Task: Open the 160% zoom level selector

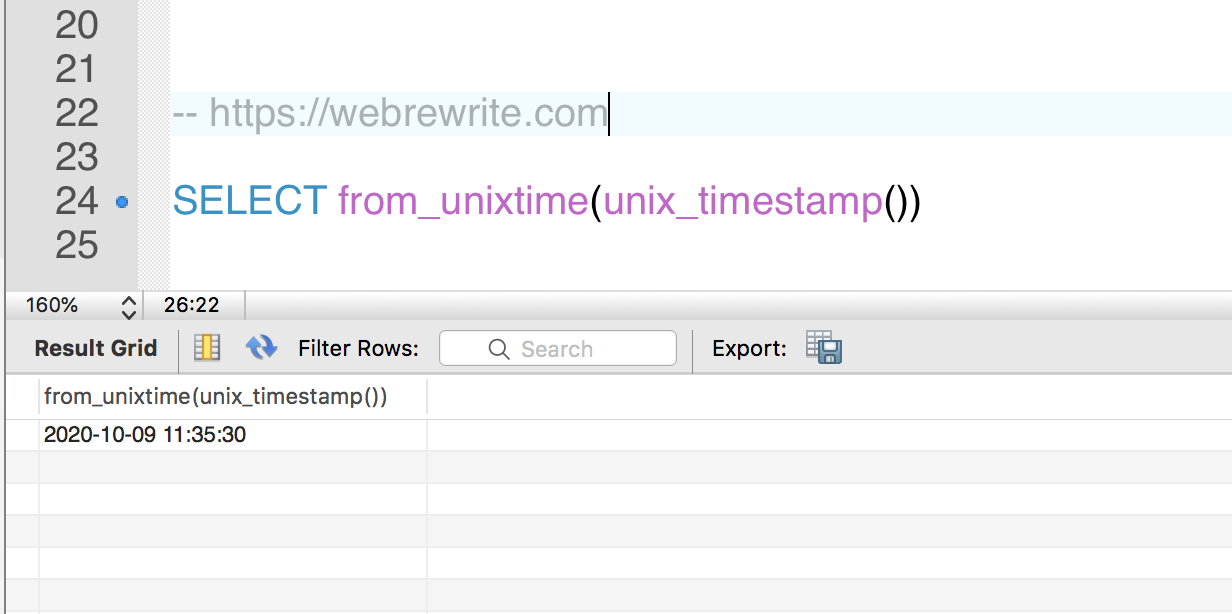Action: 70,305
